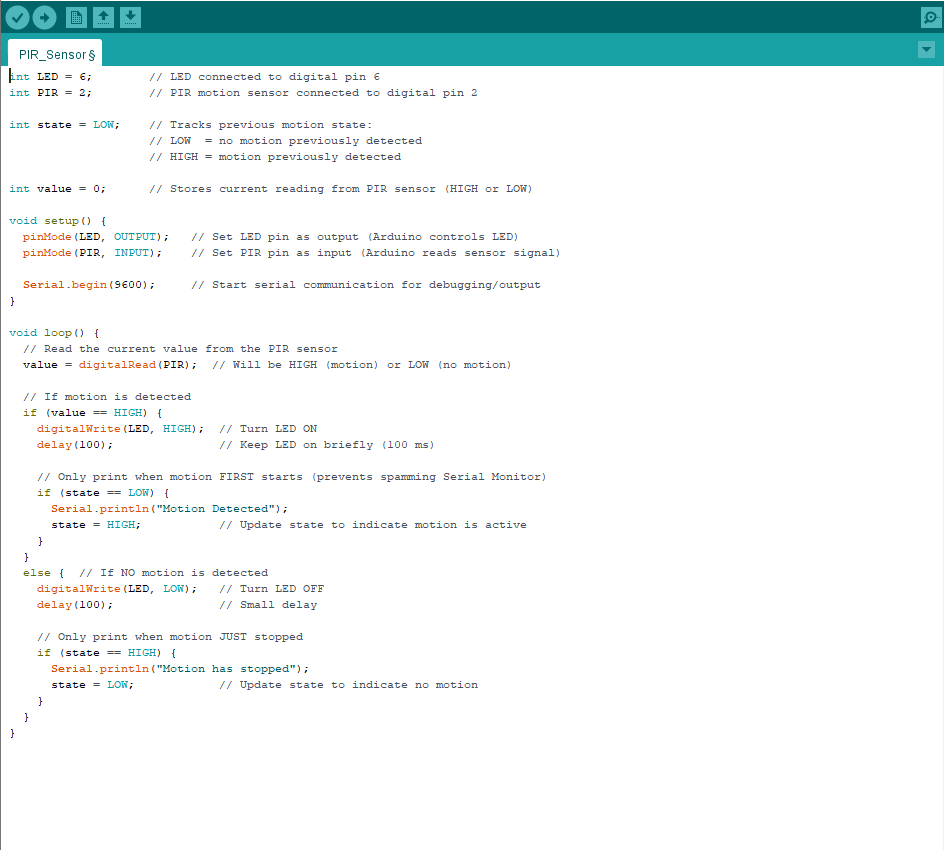Upload the sketch with the arrow button
944x850 pixels.
[x=45, y=17]
